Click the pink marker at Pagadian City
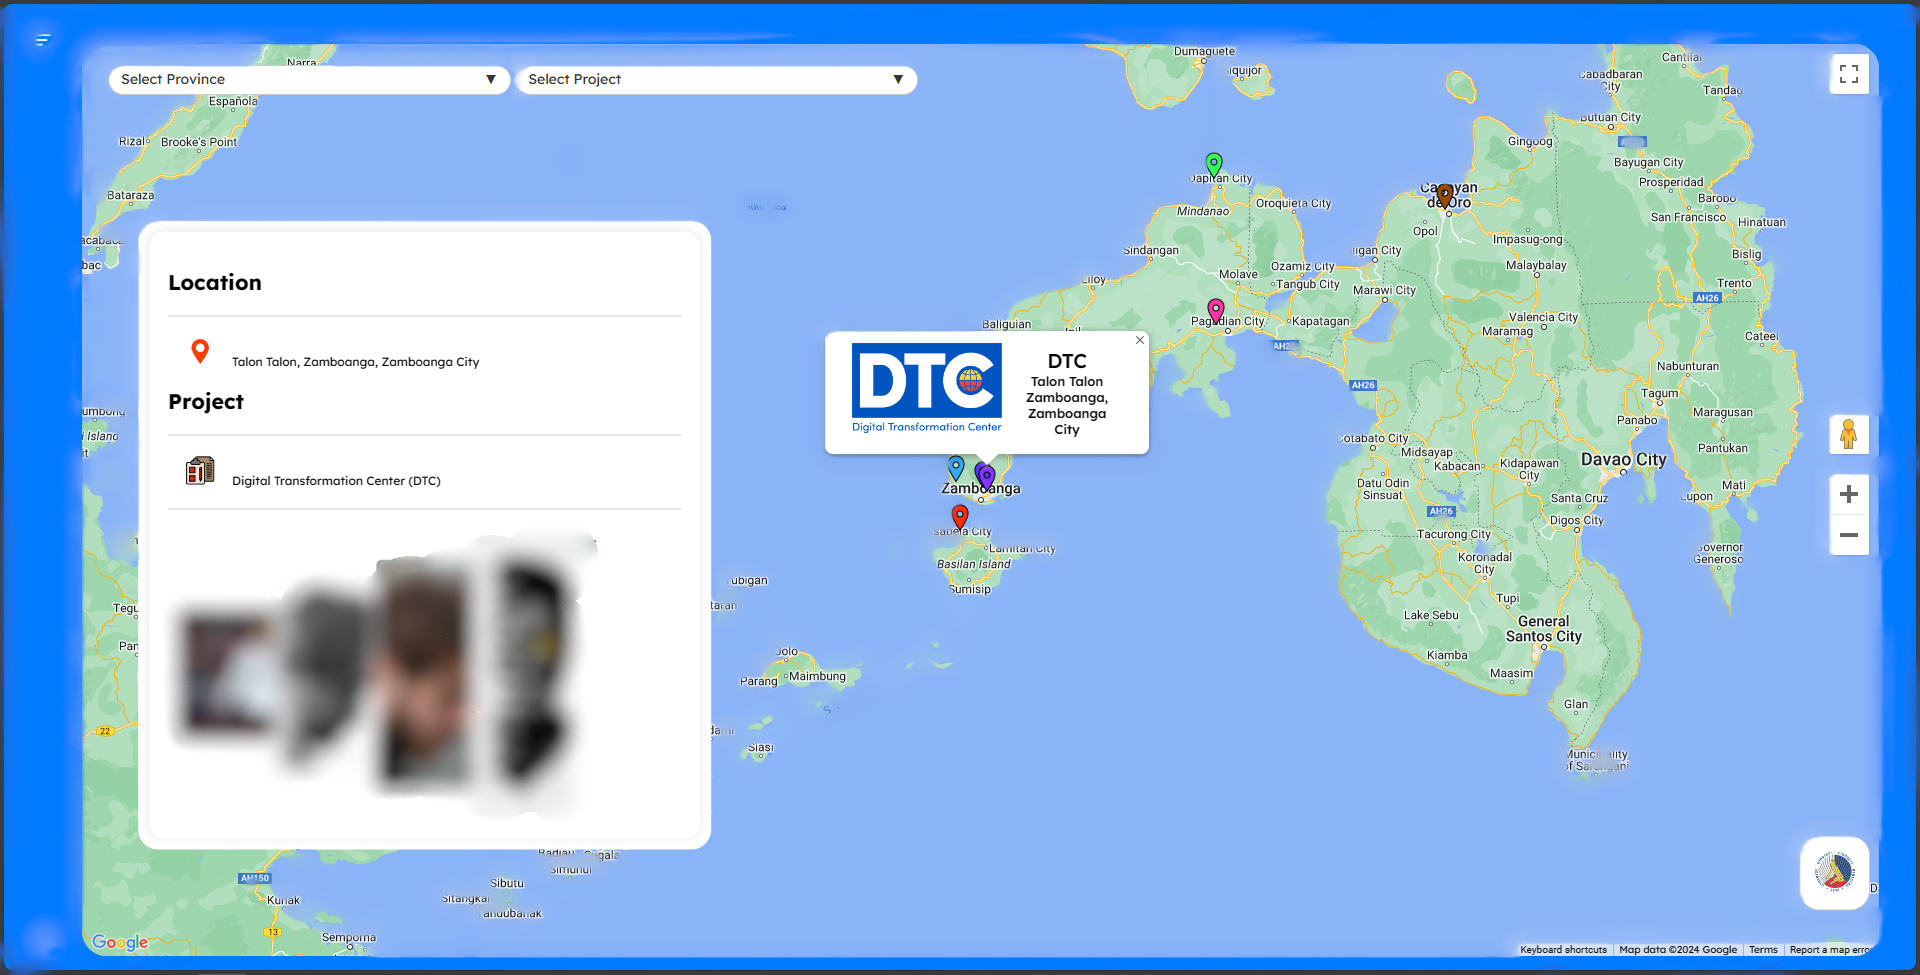The height and width of the screenshot is (975, 1920). [x=1216, y=311]
